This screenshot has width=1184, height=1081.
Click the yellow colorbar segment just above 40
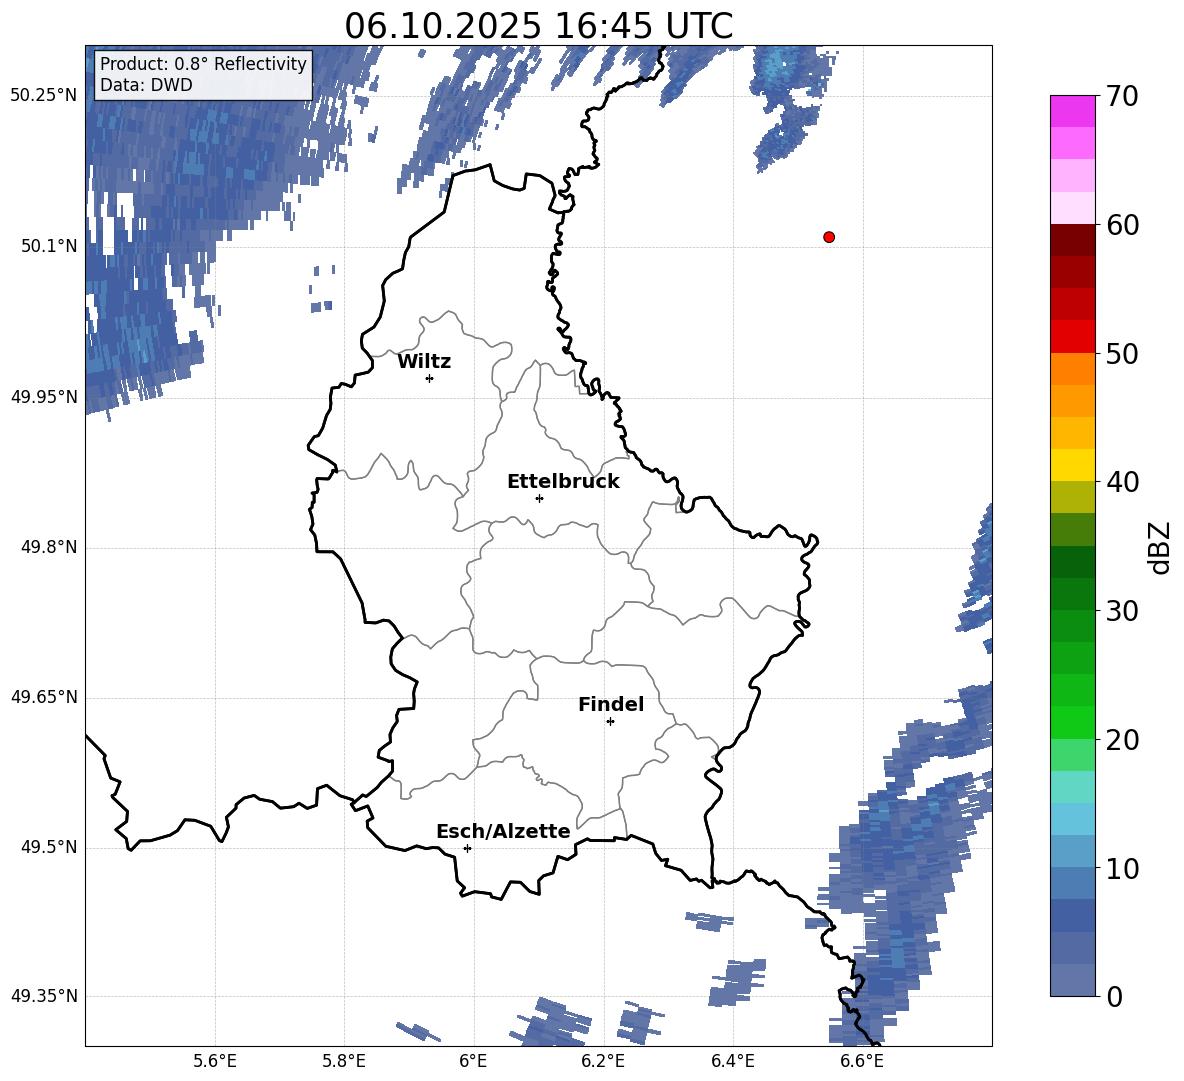1072,466
